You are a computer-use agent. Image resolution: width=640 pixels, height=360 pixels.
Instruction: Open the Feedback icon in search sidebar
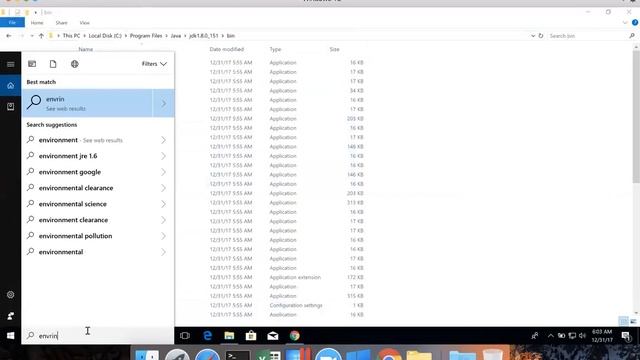(11, 316)
